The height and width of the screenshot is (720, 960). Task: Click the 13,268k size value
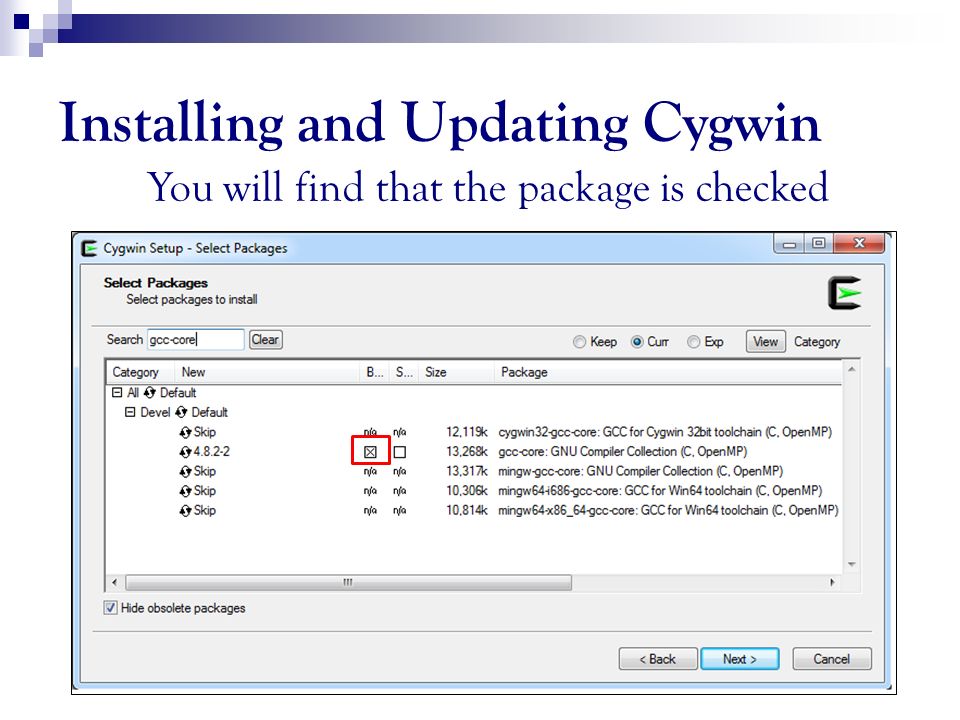467,452
